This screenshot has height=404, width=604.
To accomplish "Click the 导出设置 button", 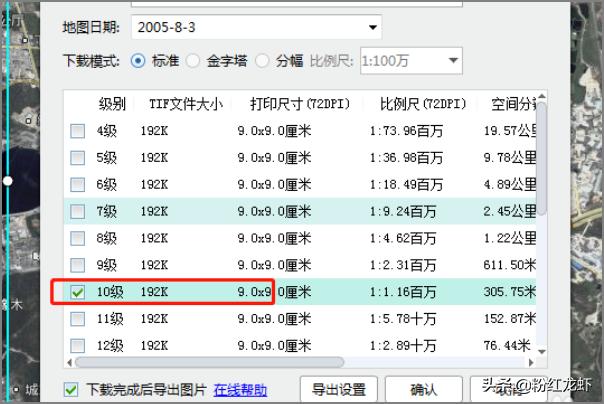I will 338,389.
